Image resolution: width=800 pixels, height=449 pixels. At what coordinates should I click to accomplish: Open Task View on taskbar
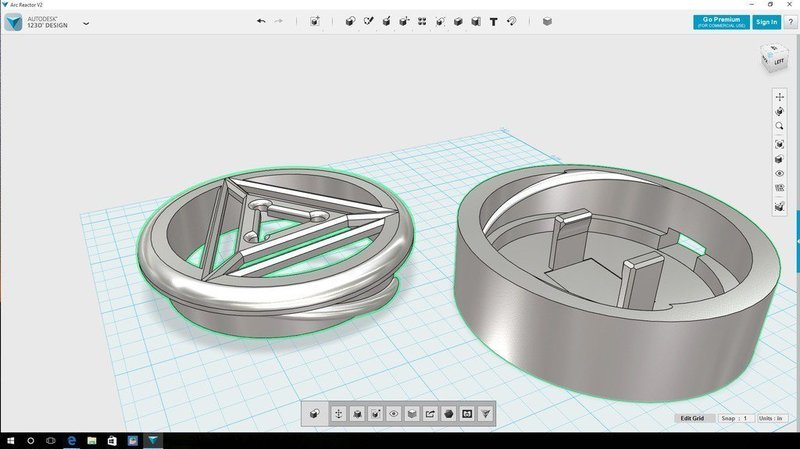[51, 440]
